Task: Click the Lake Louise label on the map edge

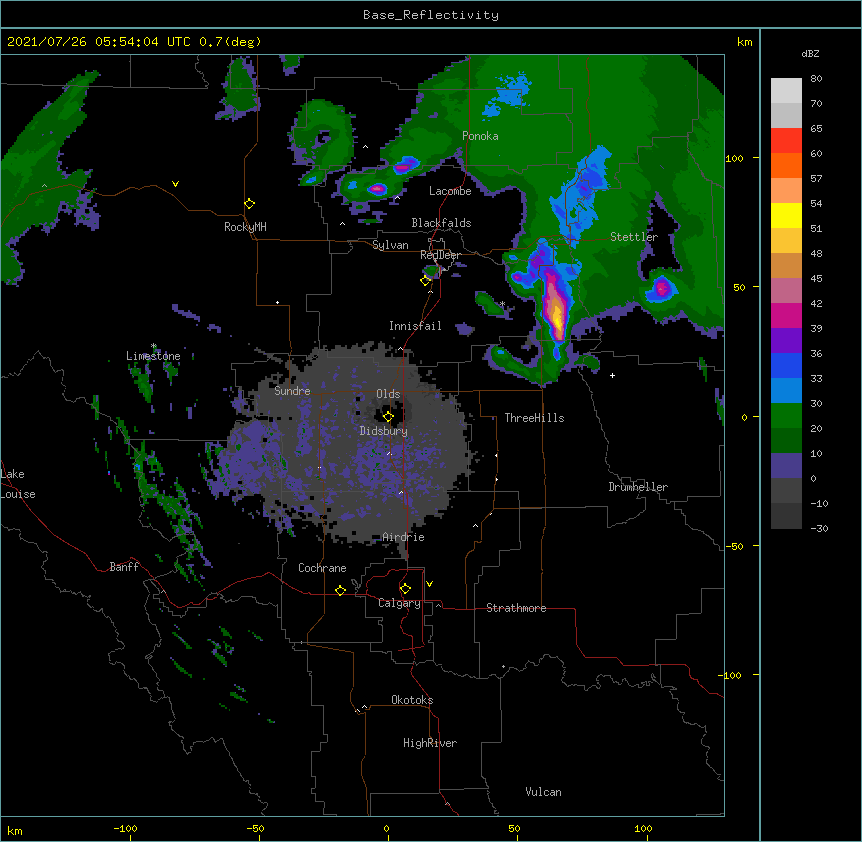Action: click(x=18, y=484)
